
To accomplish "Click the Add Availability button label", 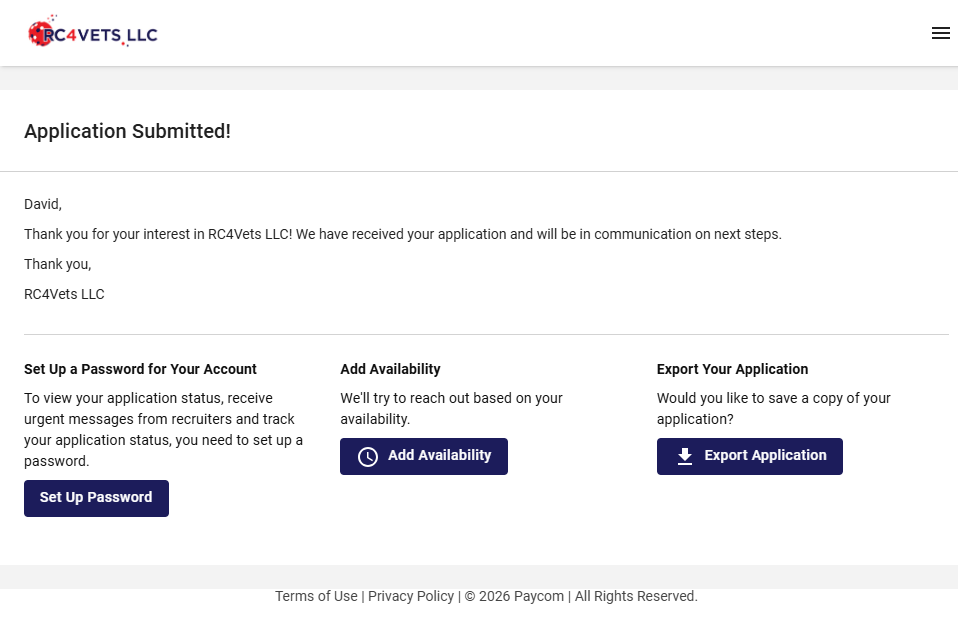I will (x=439, y=455).
